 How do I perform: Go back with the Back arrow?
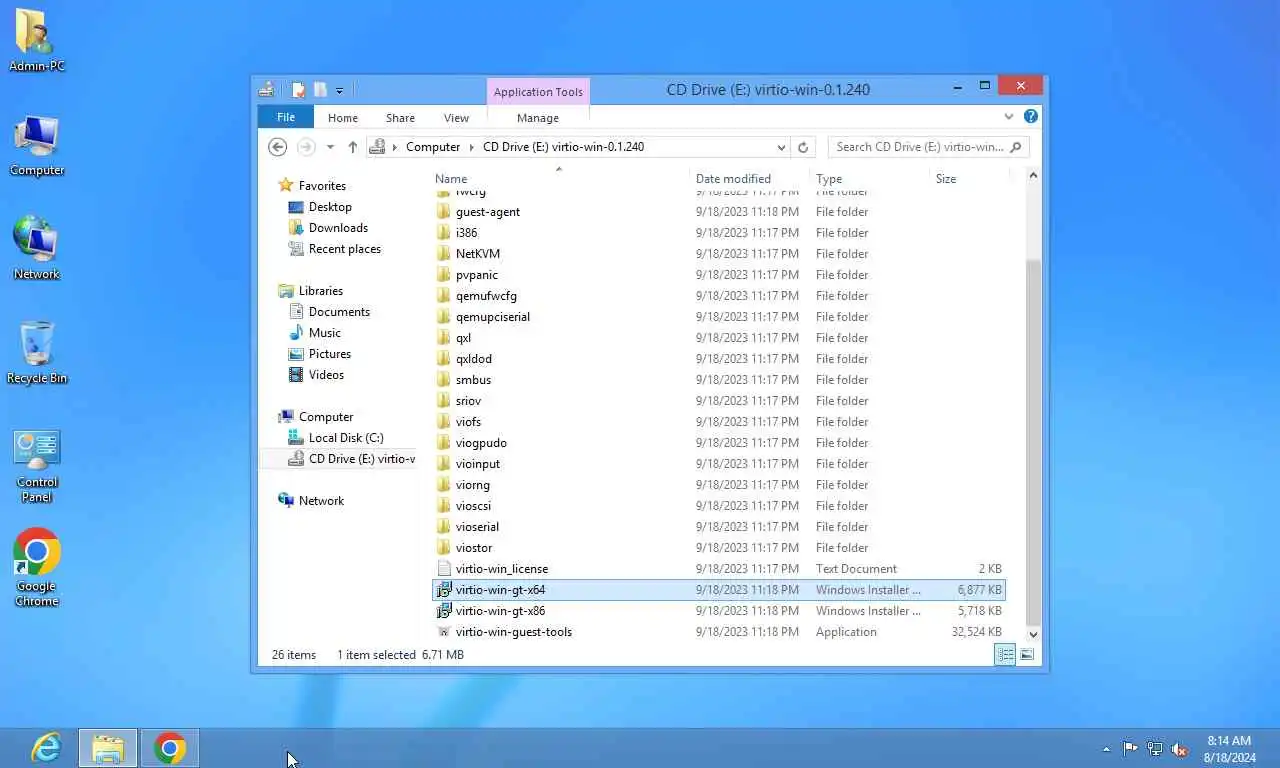(x=278, y=147)
